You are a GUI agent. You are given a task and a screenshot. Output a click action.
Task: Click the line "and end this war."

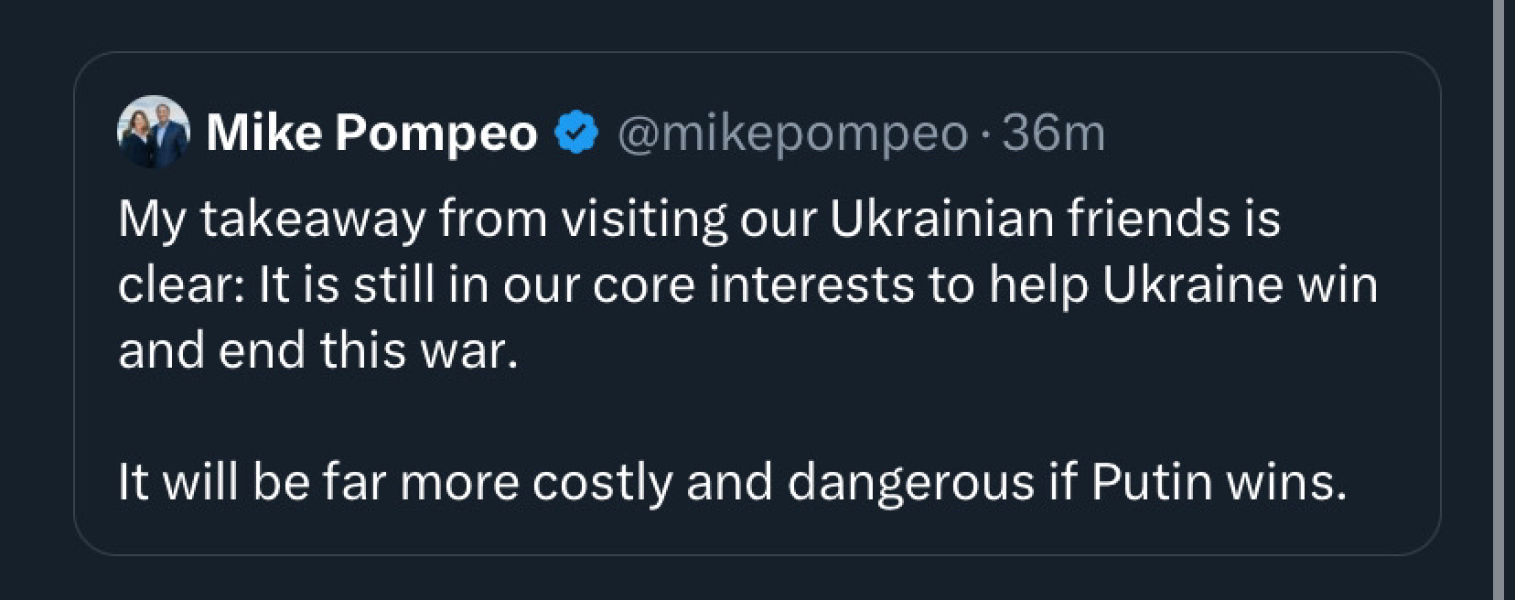coord(320,352)
